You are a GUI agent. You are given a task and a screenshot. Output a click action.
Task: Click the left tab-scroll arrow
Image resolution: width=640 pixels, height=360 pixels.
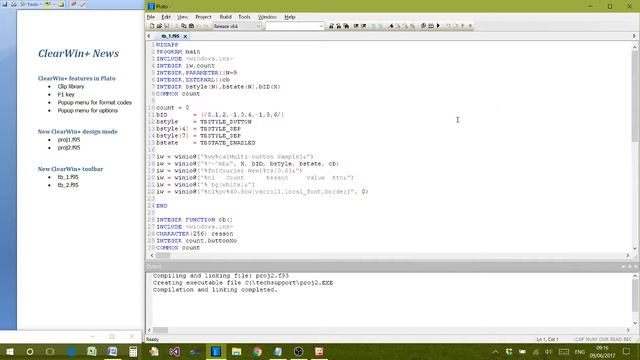point(149,36)
